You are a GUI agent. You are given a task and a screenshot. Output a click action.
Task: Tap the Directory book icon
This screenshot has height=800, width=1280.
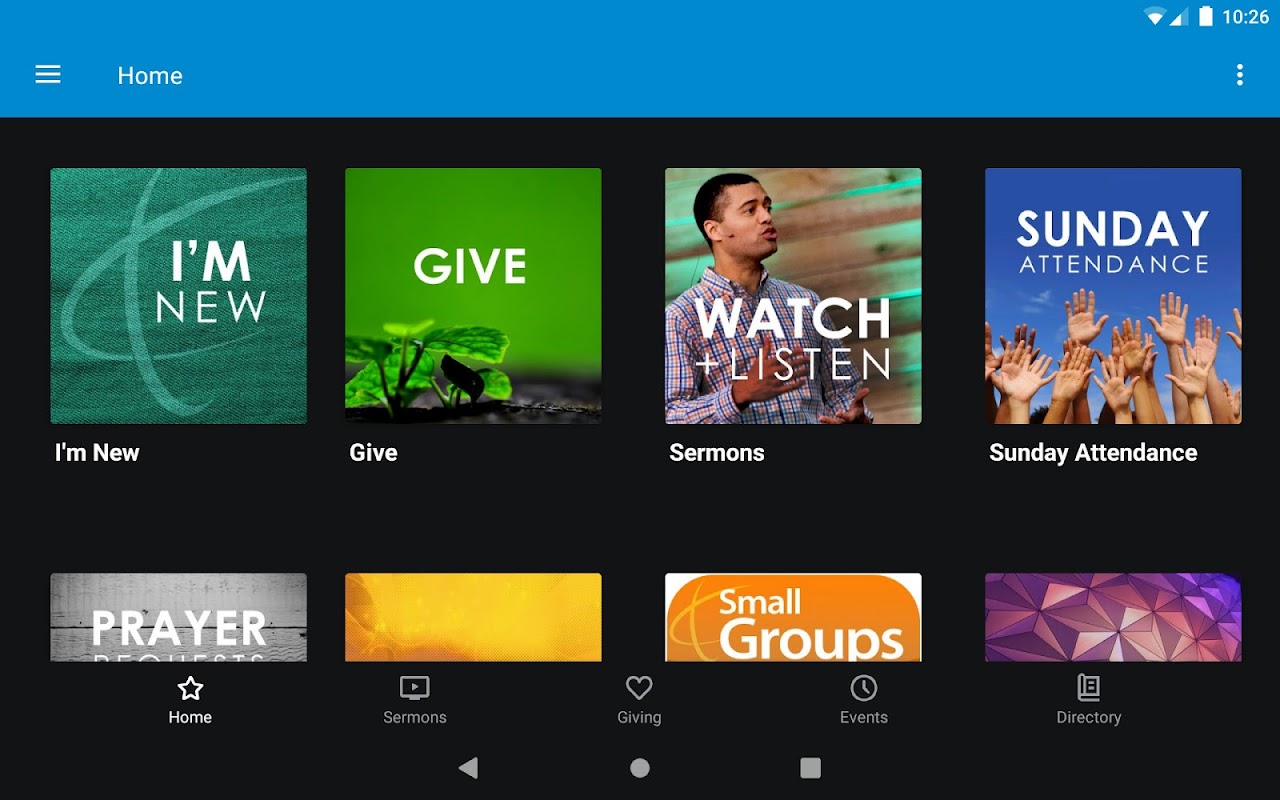click(1089, 688)
